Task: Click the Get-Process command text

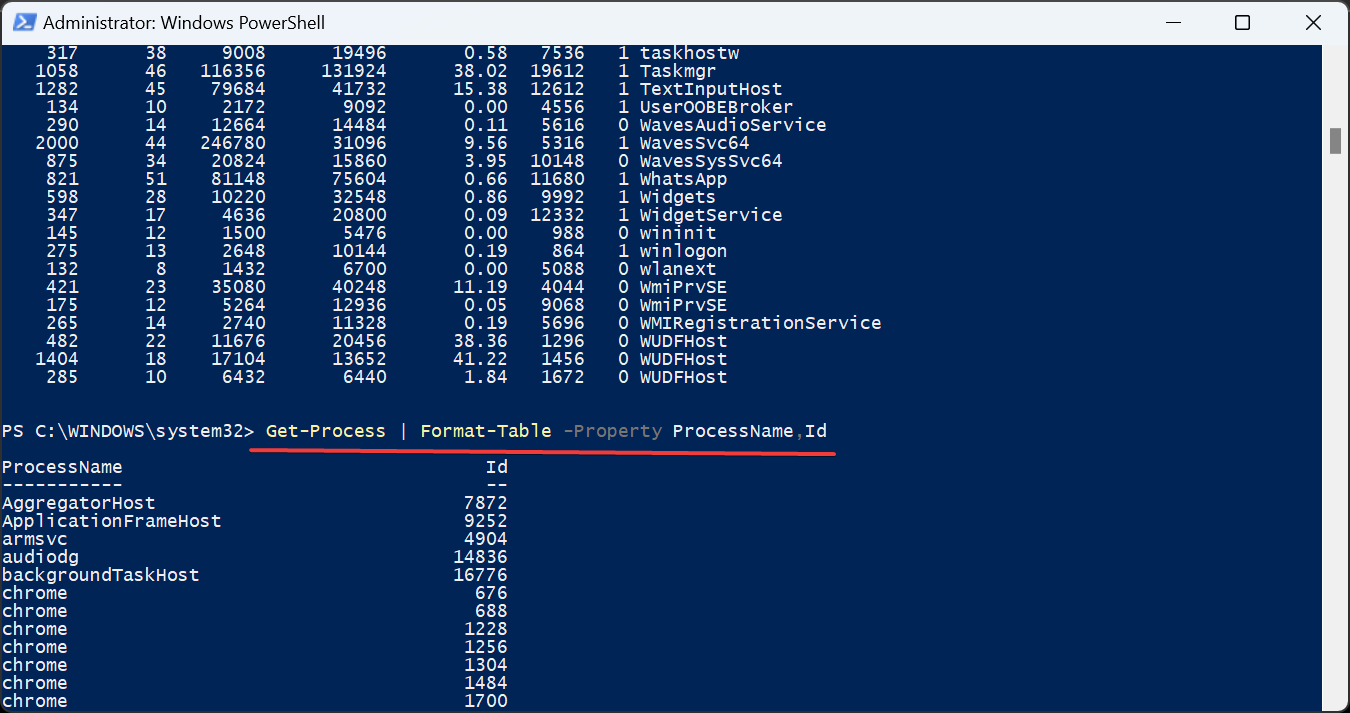Action: point(325,431)
